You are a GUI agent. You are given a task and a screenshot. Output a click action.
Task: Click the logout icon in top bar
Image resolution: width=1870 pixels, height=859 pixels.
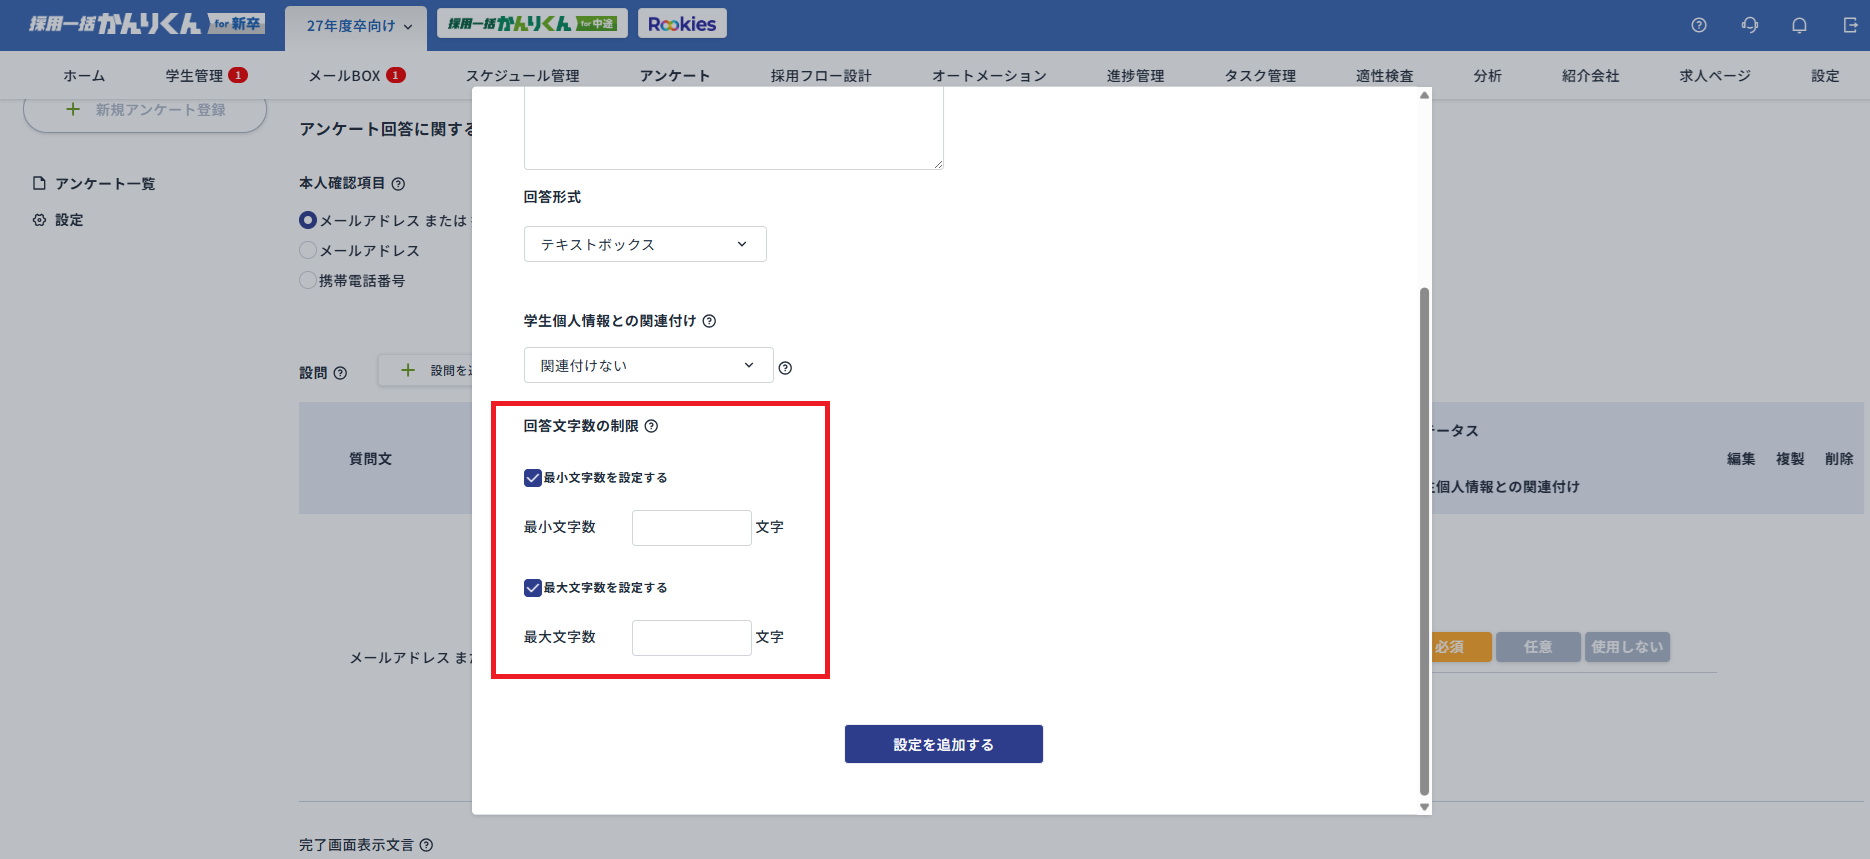[1850, 25]
